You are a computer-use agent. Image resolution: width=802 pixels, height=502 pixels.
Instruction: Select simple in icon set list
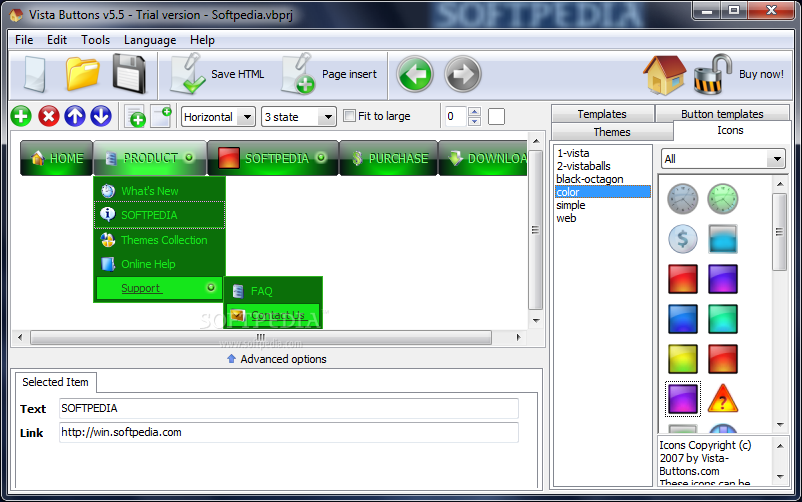click(x=603, y=205)
